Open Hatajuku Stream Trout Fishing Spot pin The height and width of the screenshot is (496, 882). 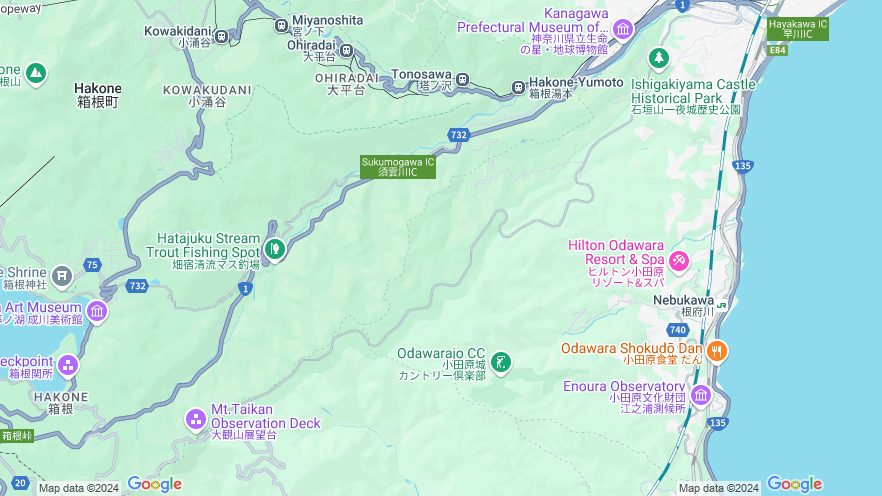(x=274, y=249)
